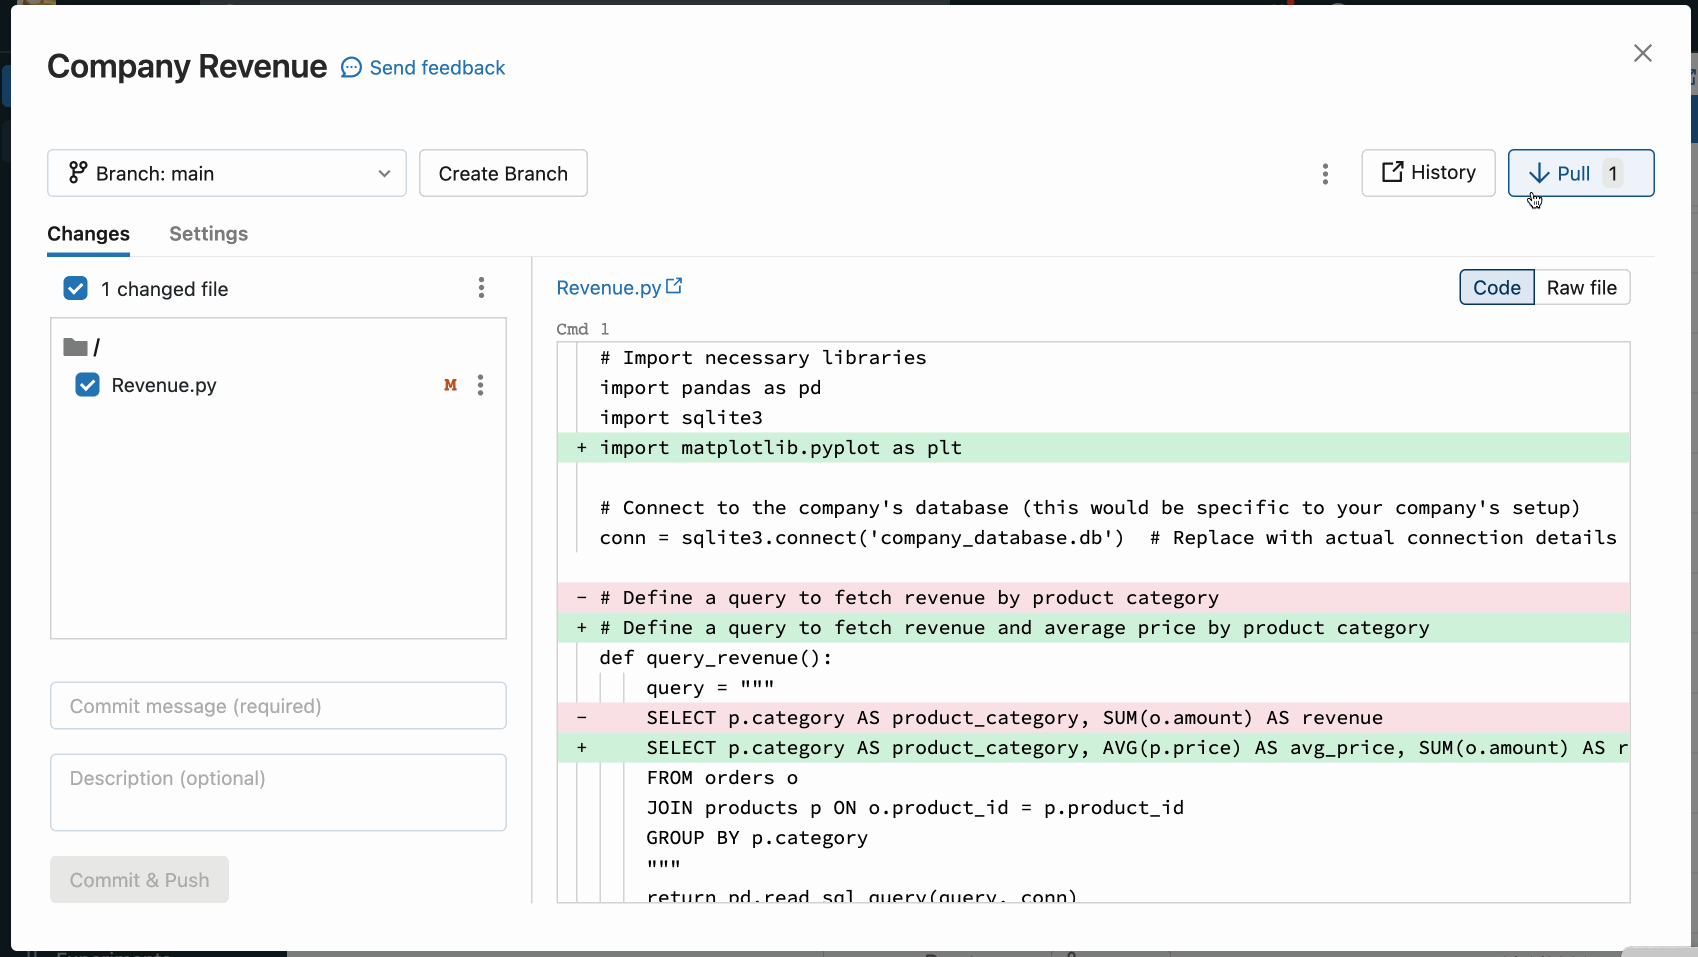Click the Create Branch button
This screenshot has width=1698, height=957.
click(x=503, y=173)
